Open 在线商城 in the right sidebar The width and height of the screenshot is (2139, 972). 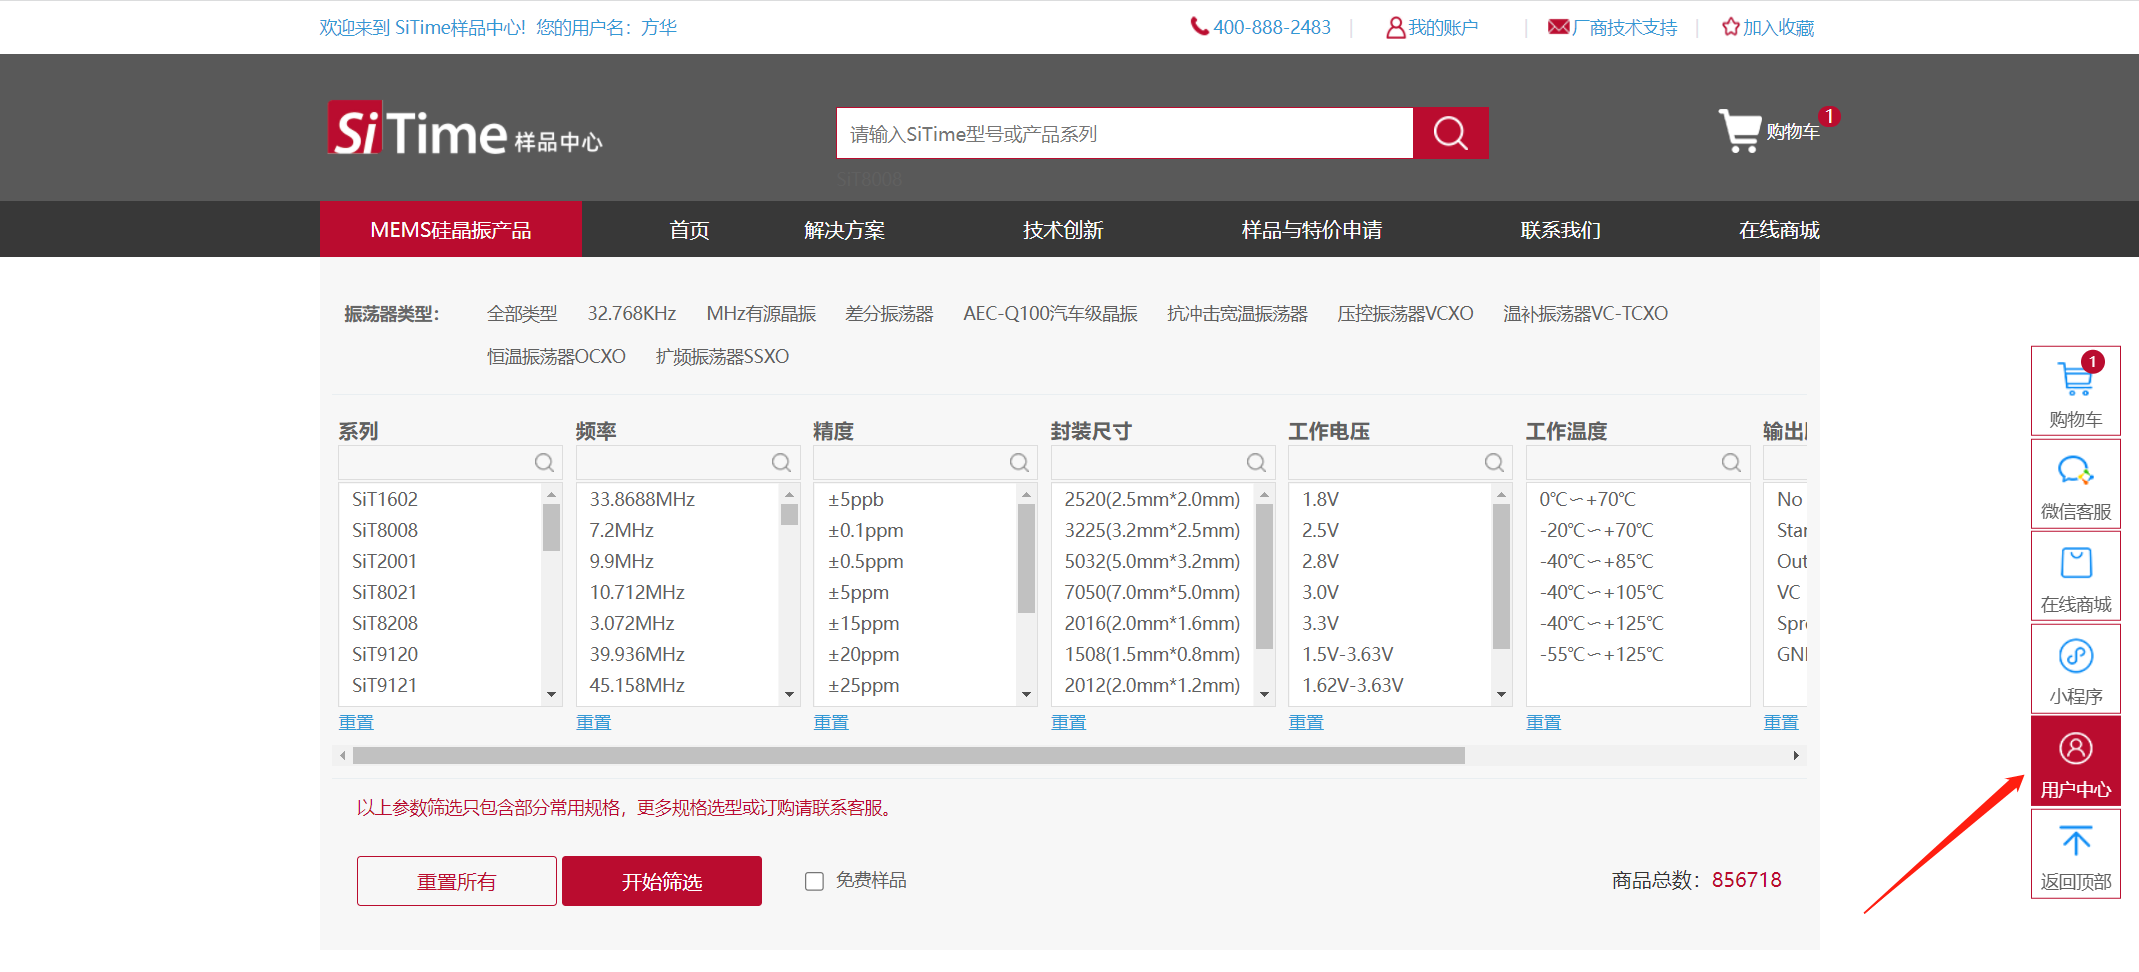[x=2076, y=577]
